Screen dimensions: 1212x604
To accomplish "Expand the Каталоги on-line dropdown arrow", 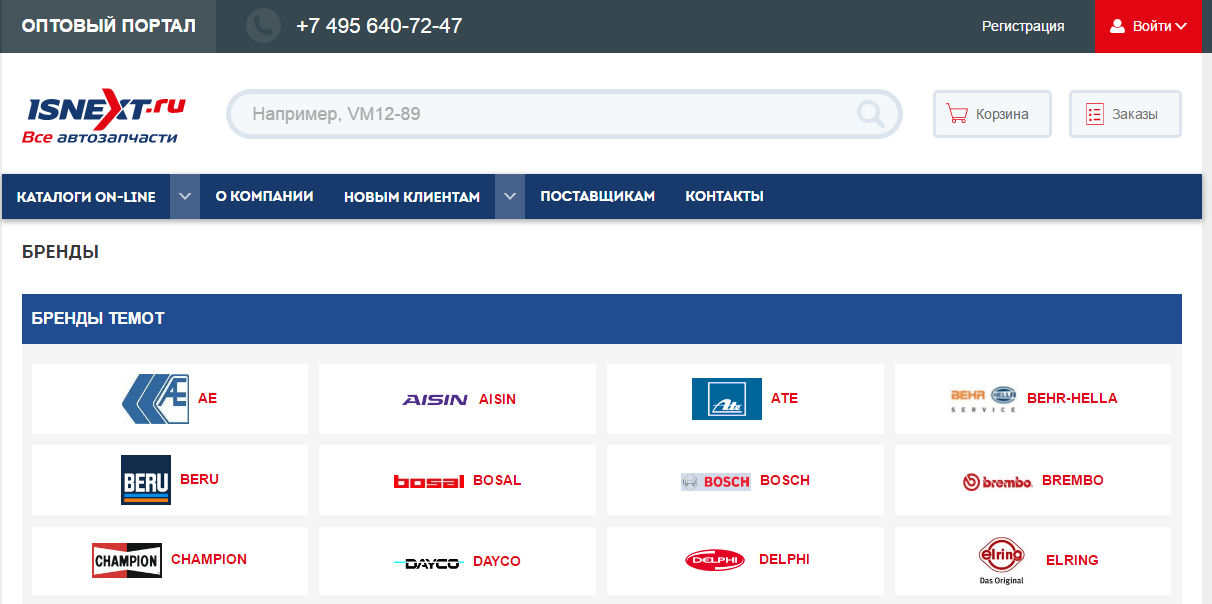I will pyautogui.click(x=185, y=197).
